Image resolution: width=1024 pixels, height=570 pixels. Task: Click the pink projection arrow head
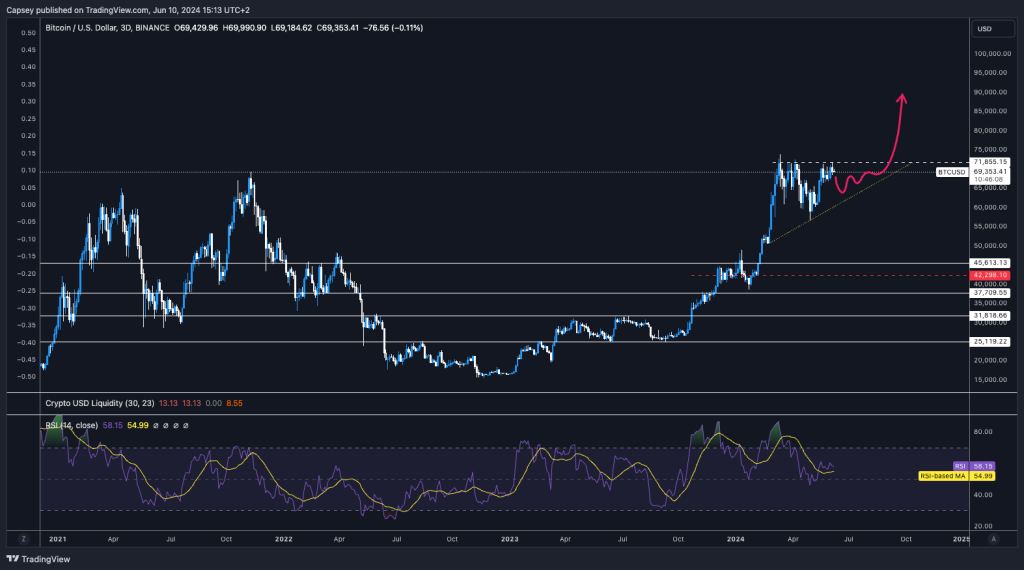pyautogui.click(x=901, y=98)
